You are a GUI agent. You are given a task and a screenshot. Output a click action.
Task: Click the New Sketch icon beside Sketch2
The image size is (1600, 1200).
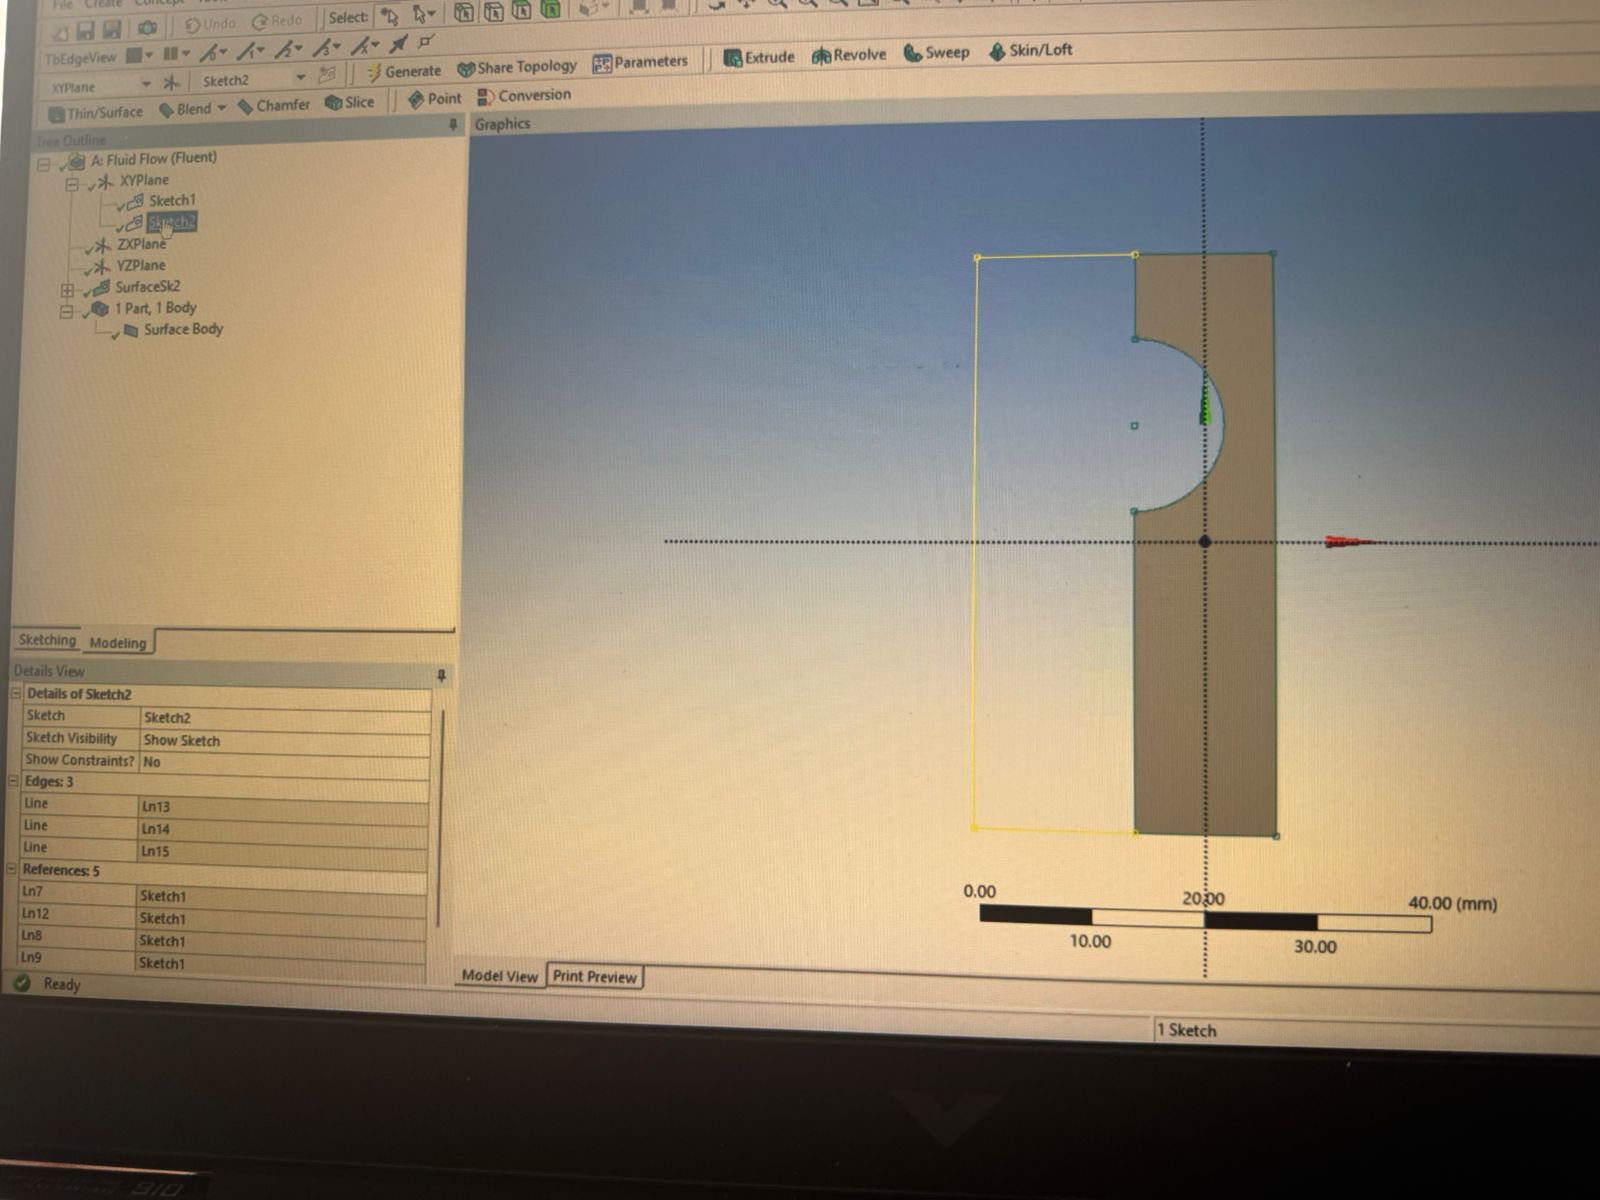tap(327, 76)
